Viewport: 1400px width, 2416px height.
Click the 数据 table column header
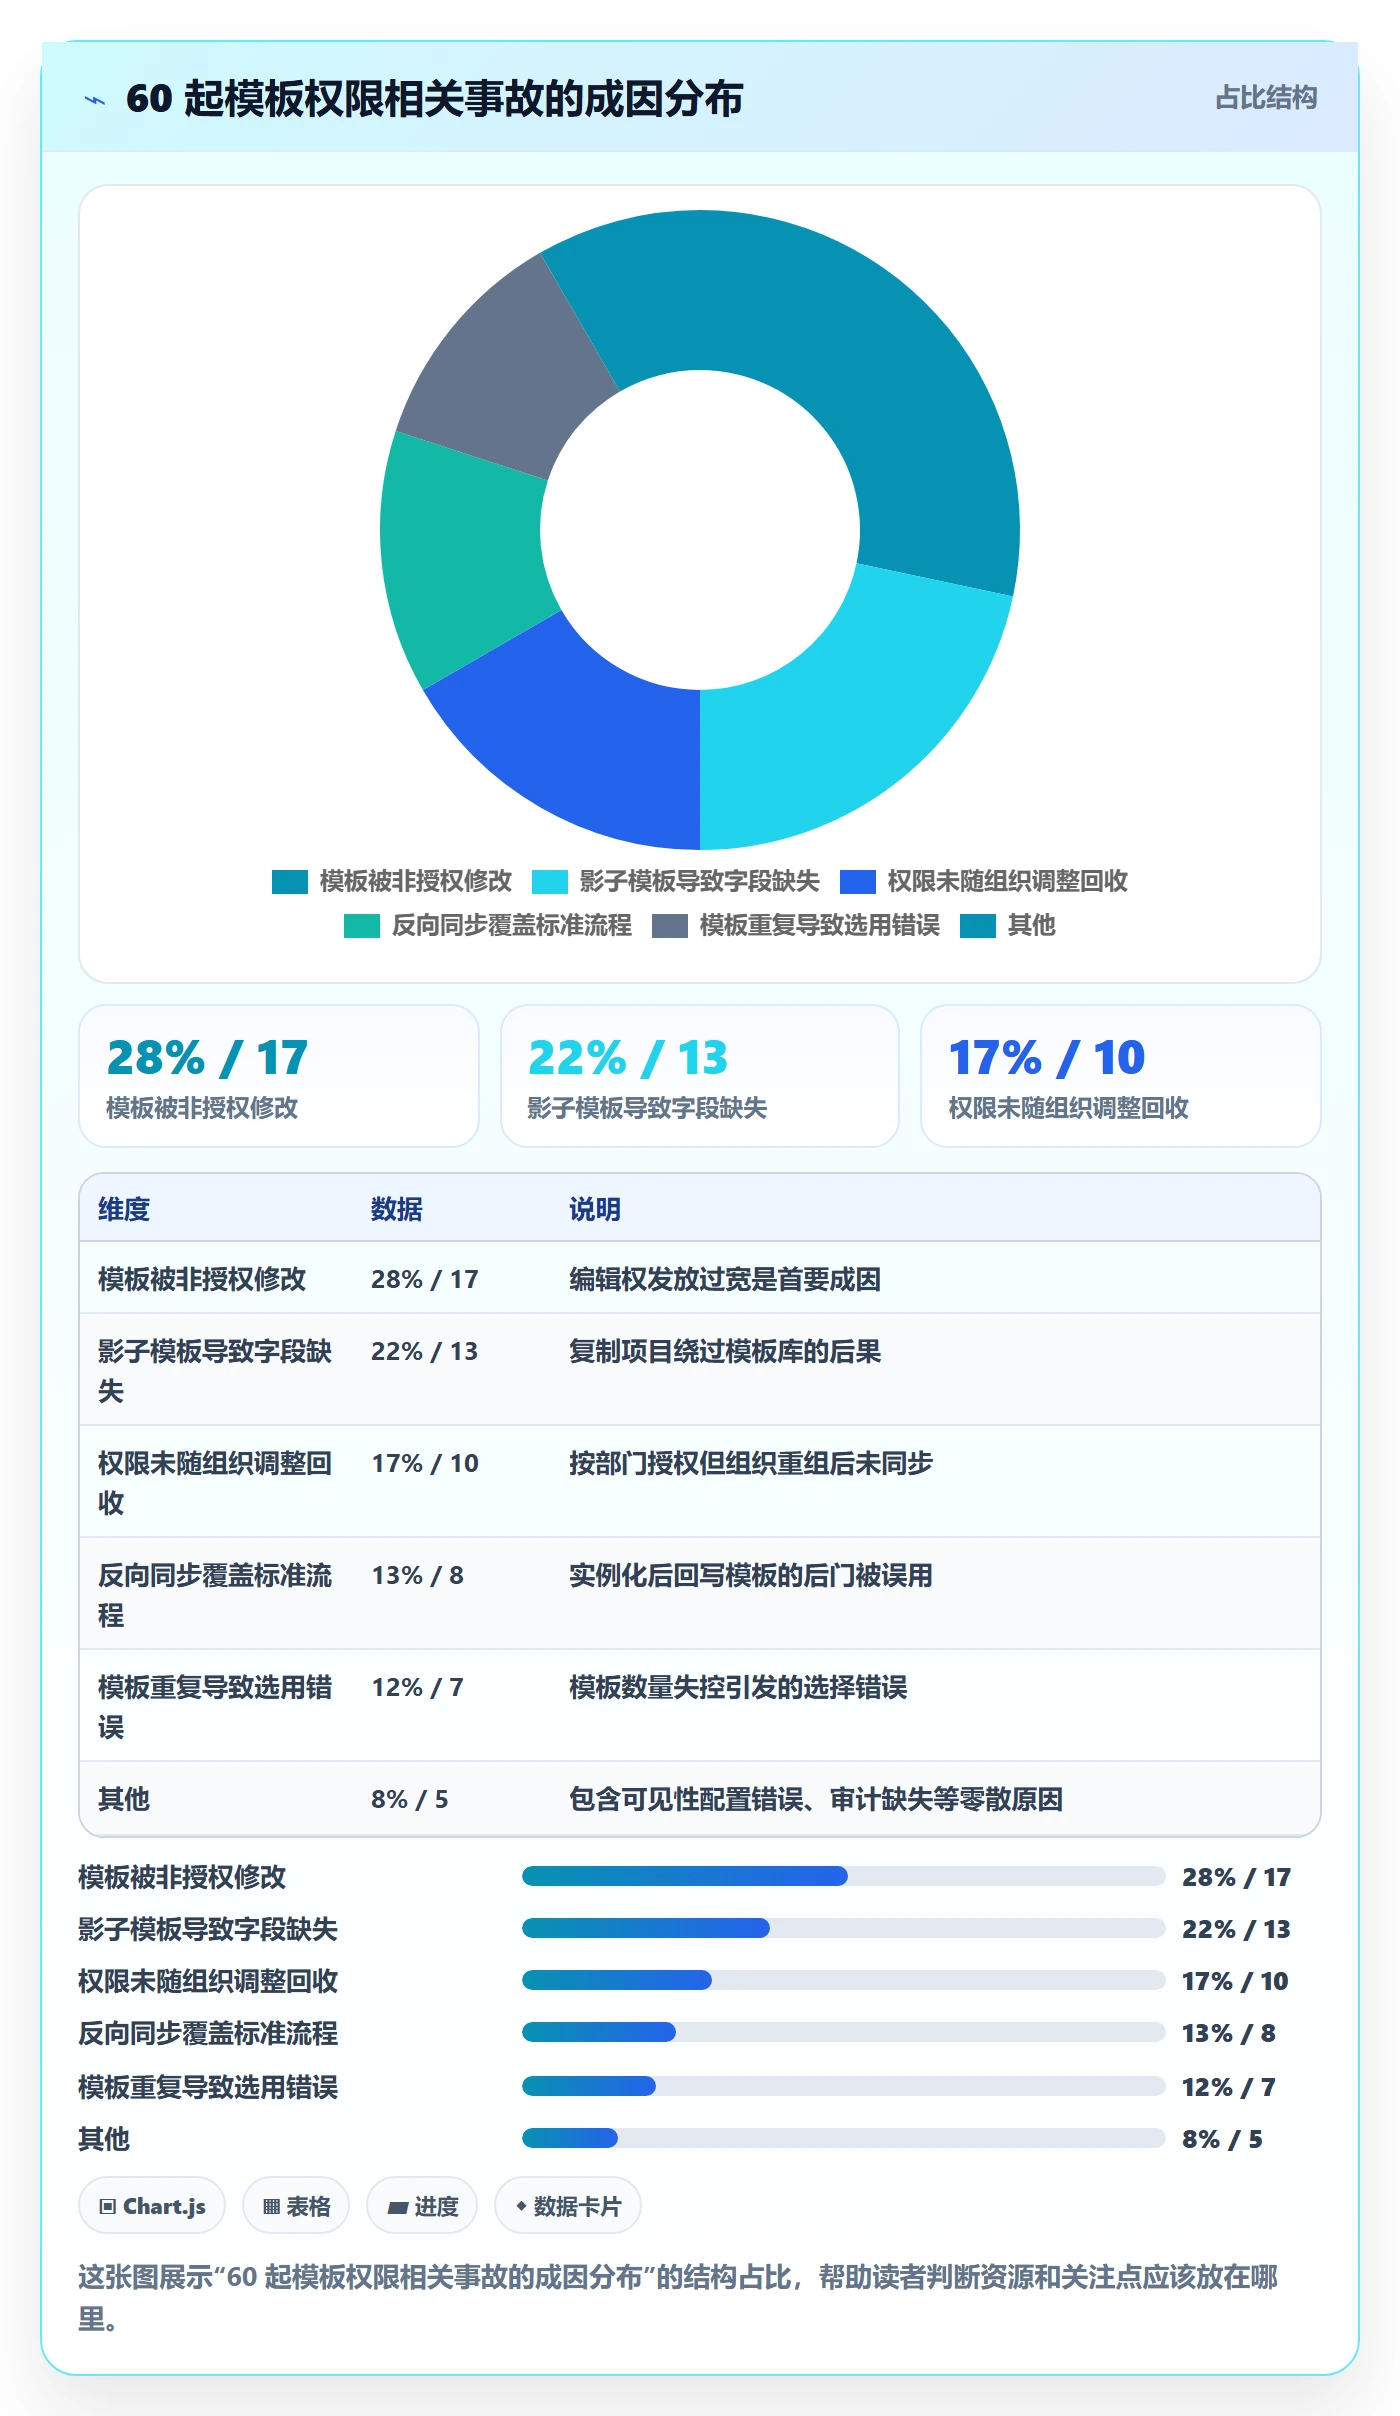(x=397, y=1209)
